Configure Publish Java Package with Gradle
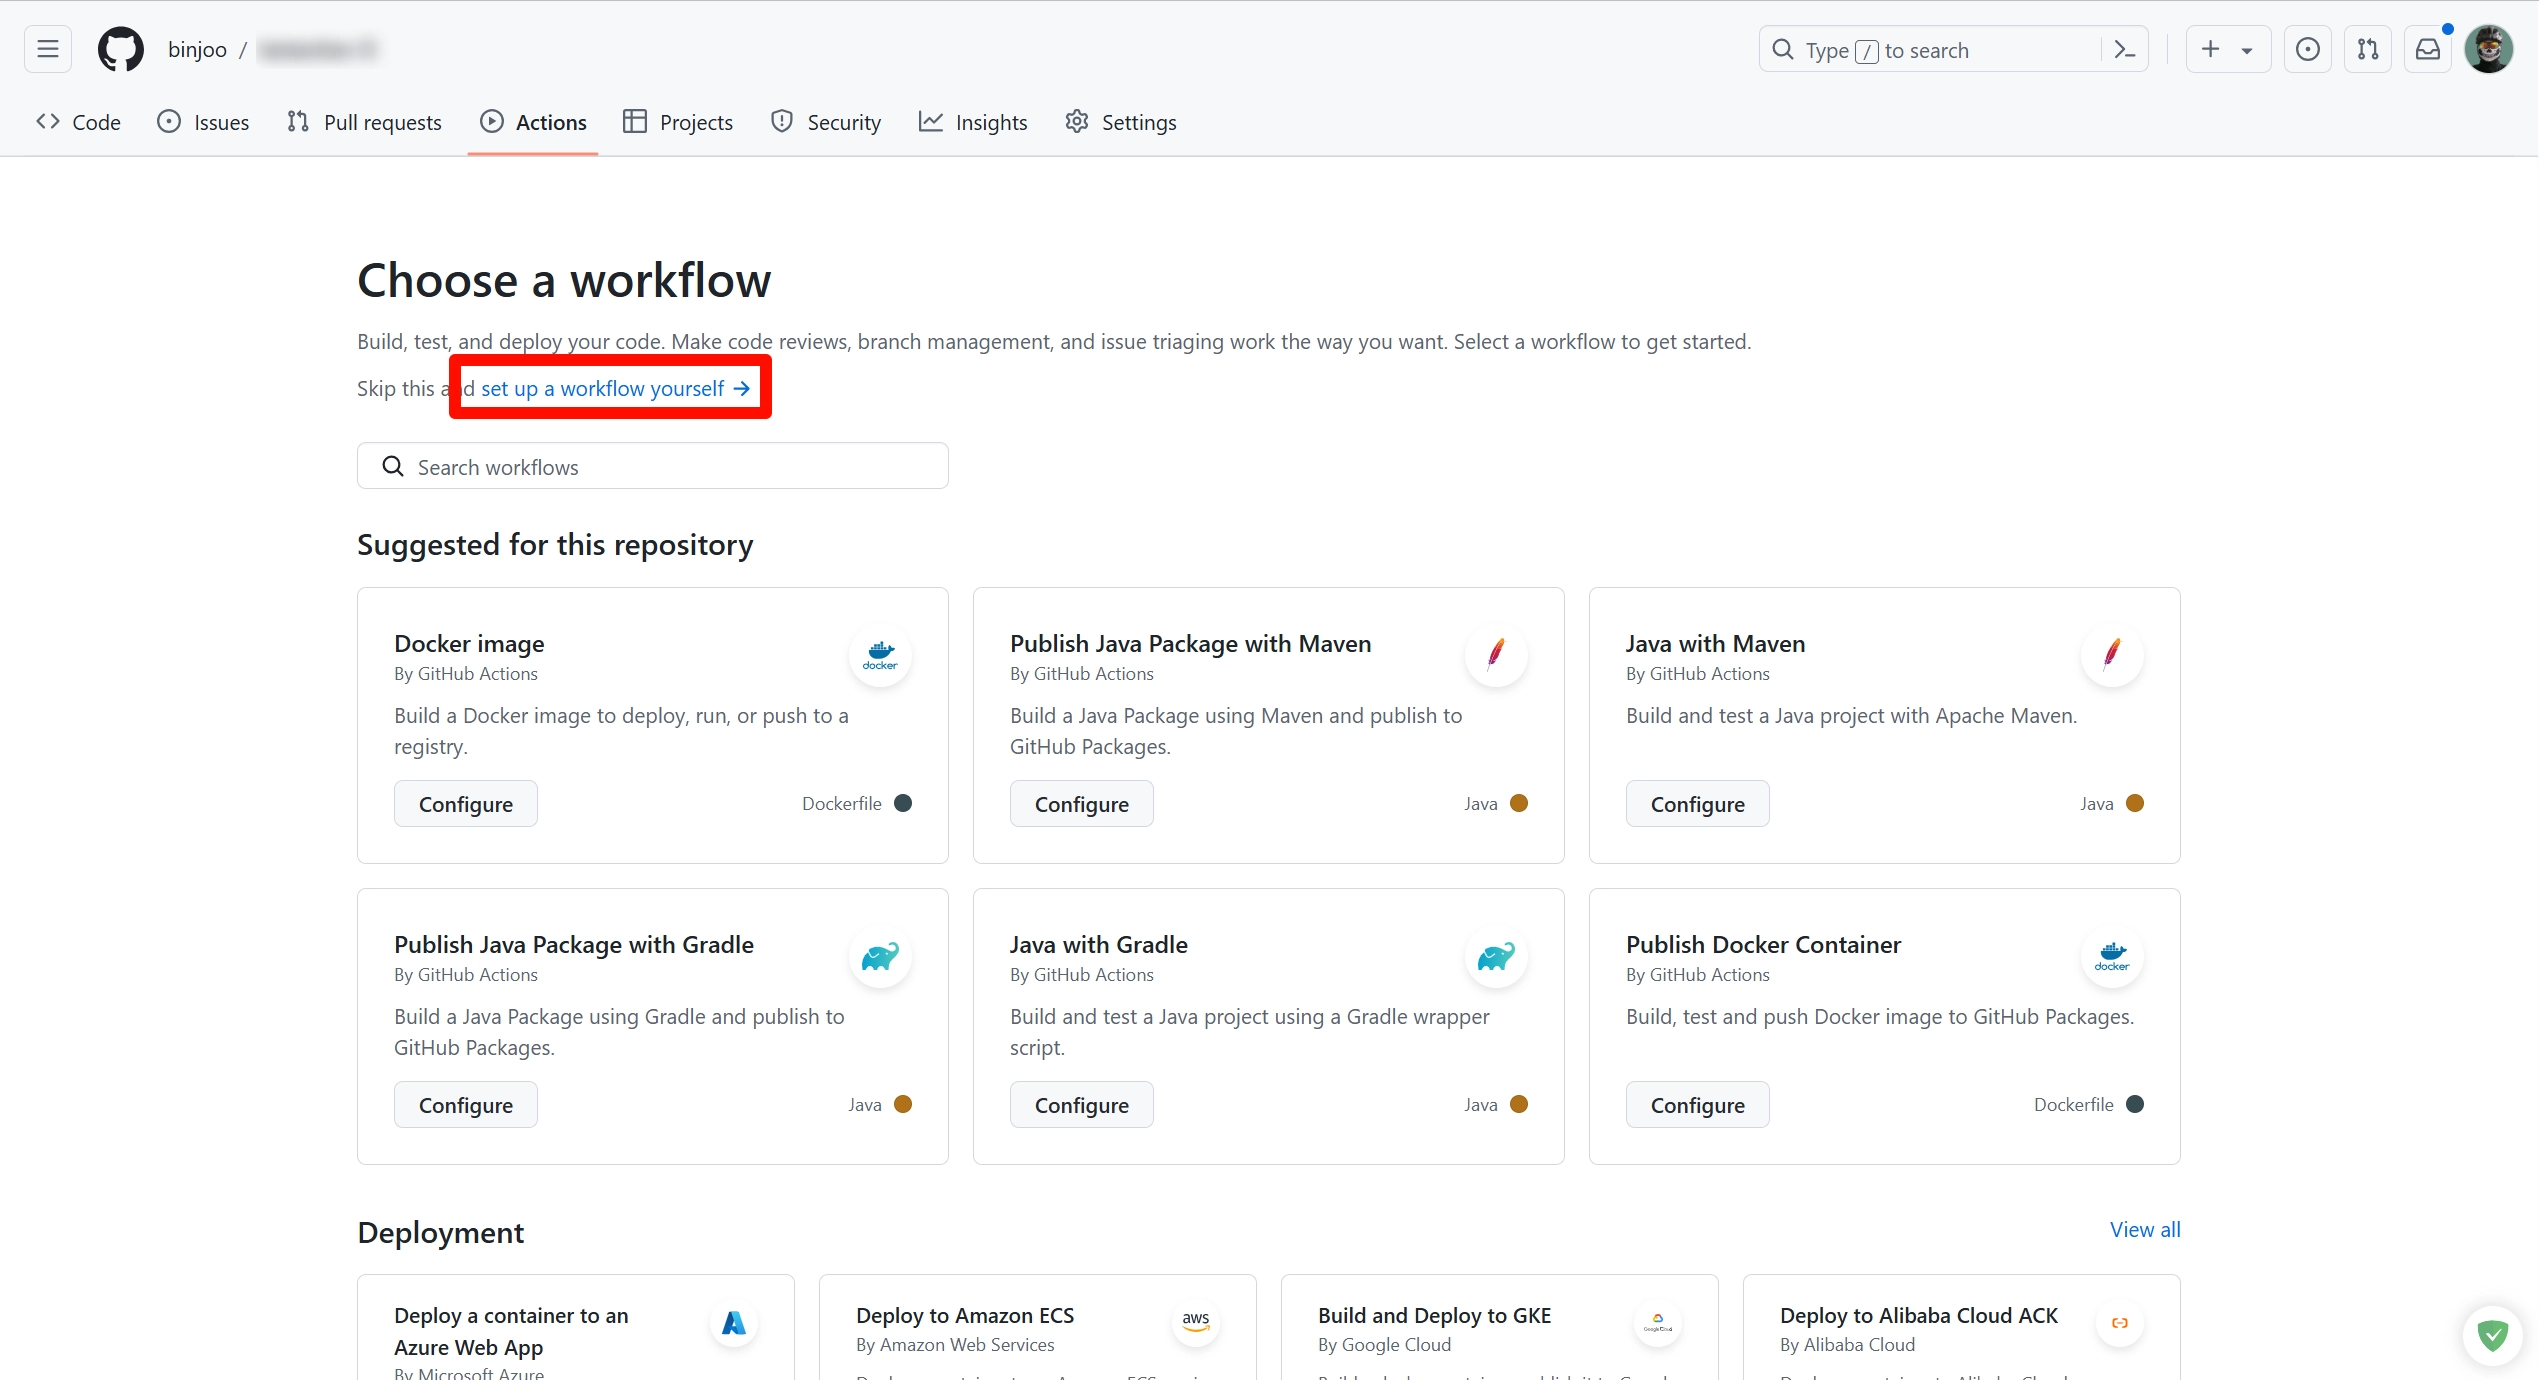Screen dimensions: 2539x1380 pos(466,1105)
